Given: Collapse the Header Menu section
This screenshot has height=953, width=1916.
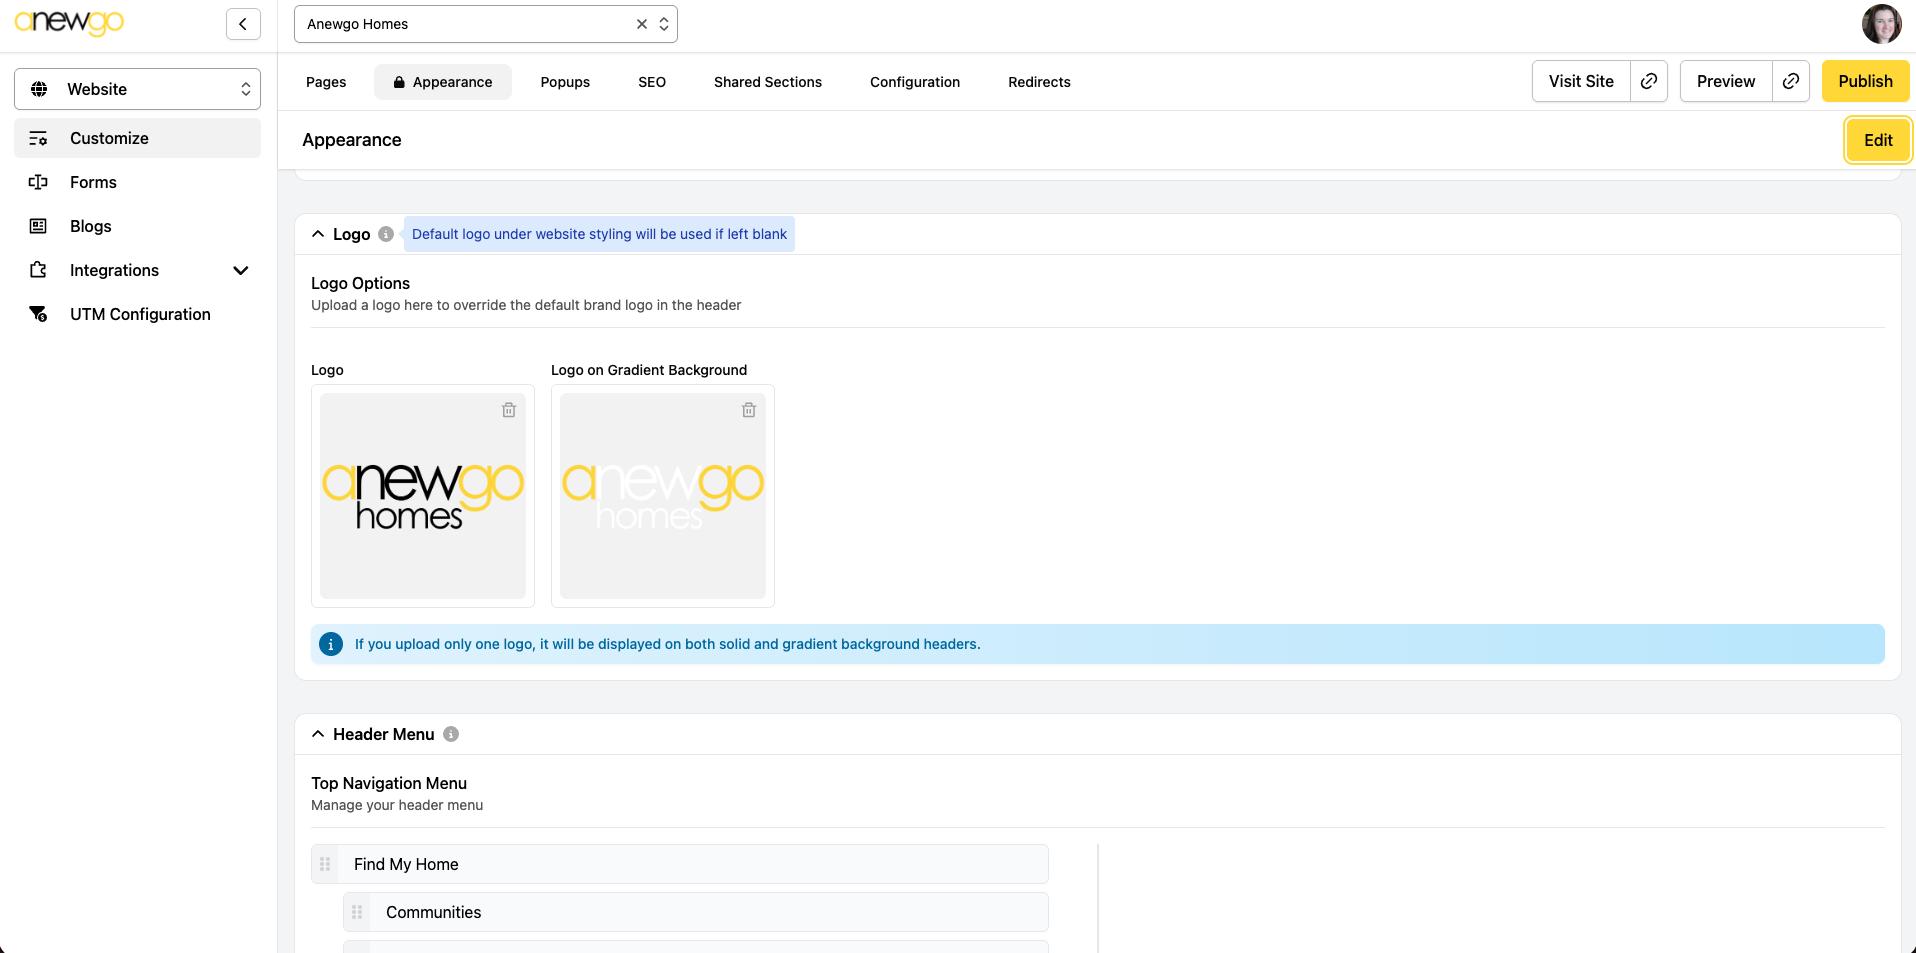Looking at the screenshot, I should click(318, 734).
